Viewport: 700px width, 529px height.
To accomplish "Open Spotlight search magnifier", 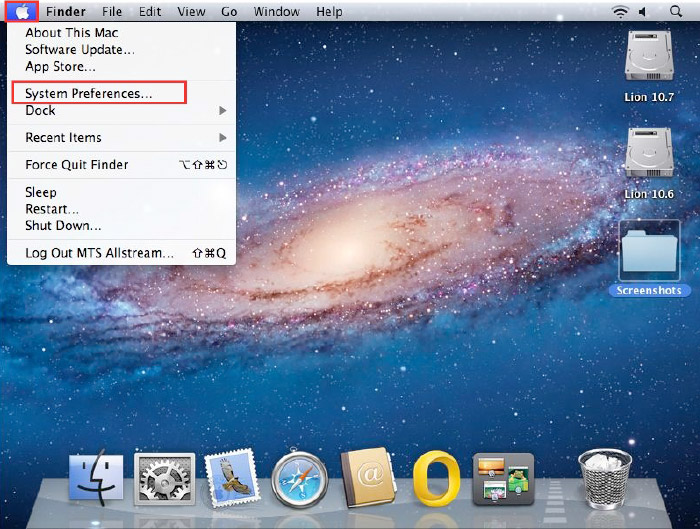I will pyautogui.click(x=676, y=12).
